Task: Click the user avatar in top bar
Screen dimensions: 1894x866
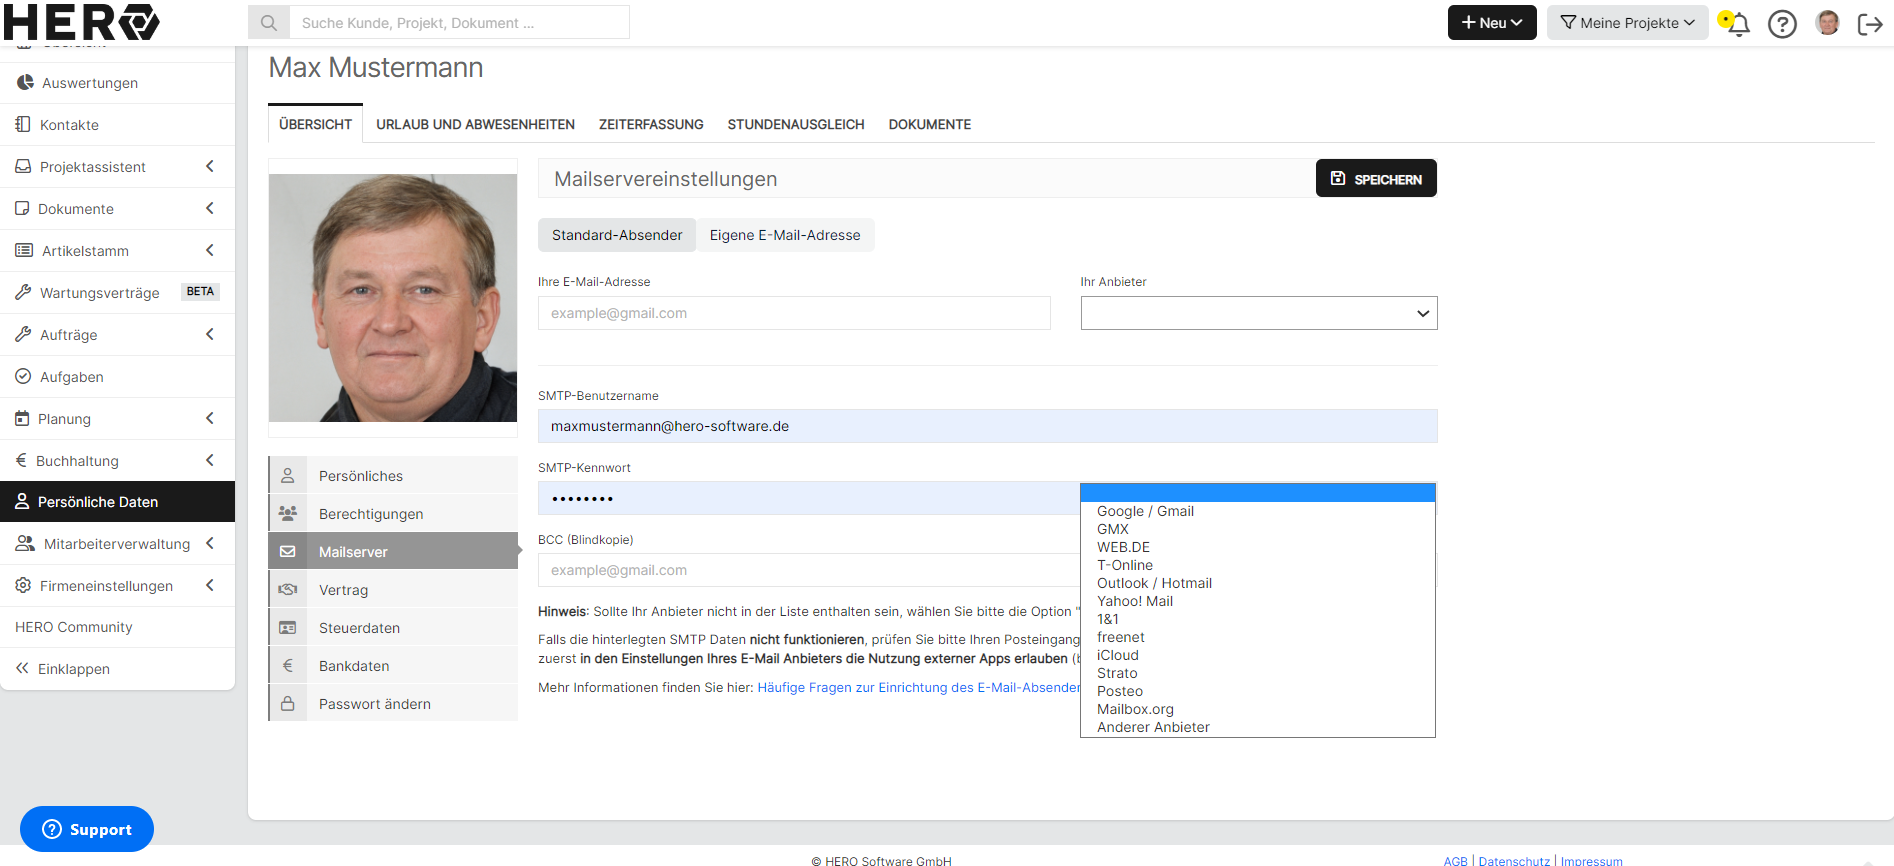Action: click(x=1827, y=23)
